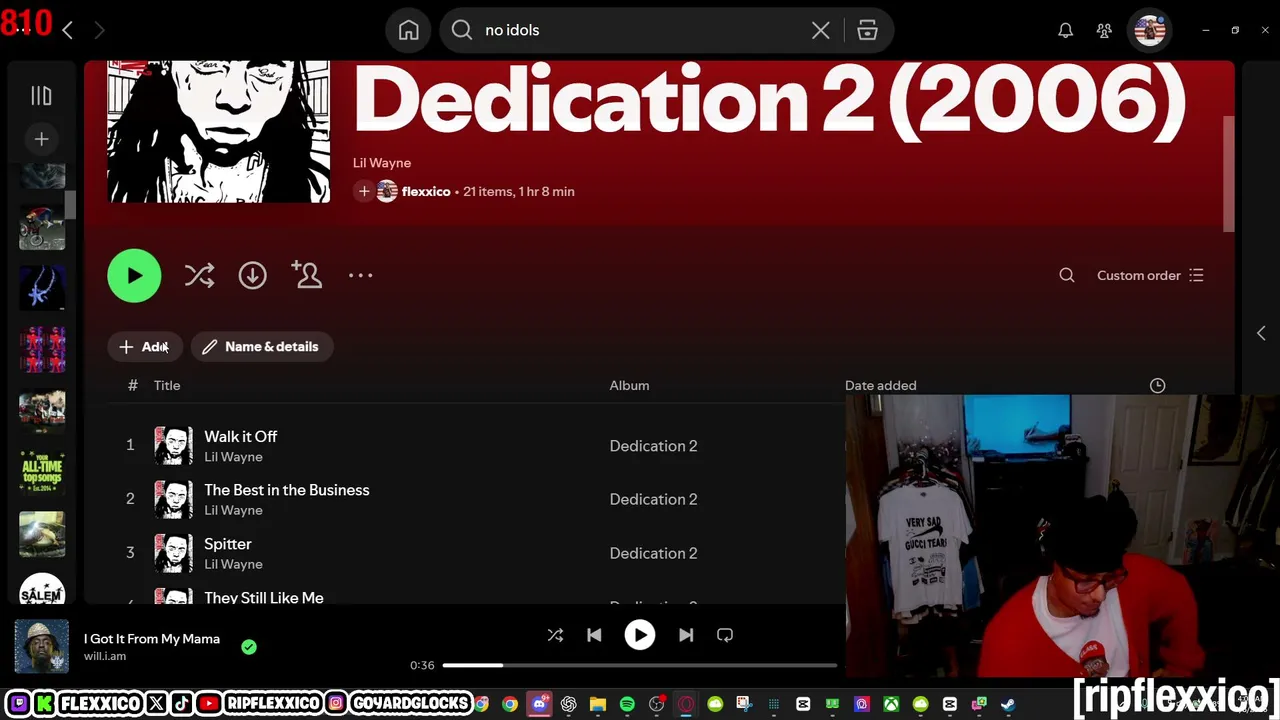Go forward with the right arrow
1280x720 pixels.
(x=99, y=31)
